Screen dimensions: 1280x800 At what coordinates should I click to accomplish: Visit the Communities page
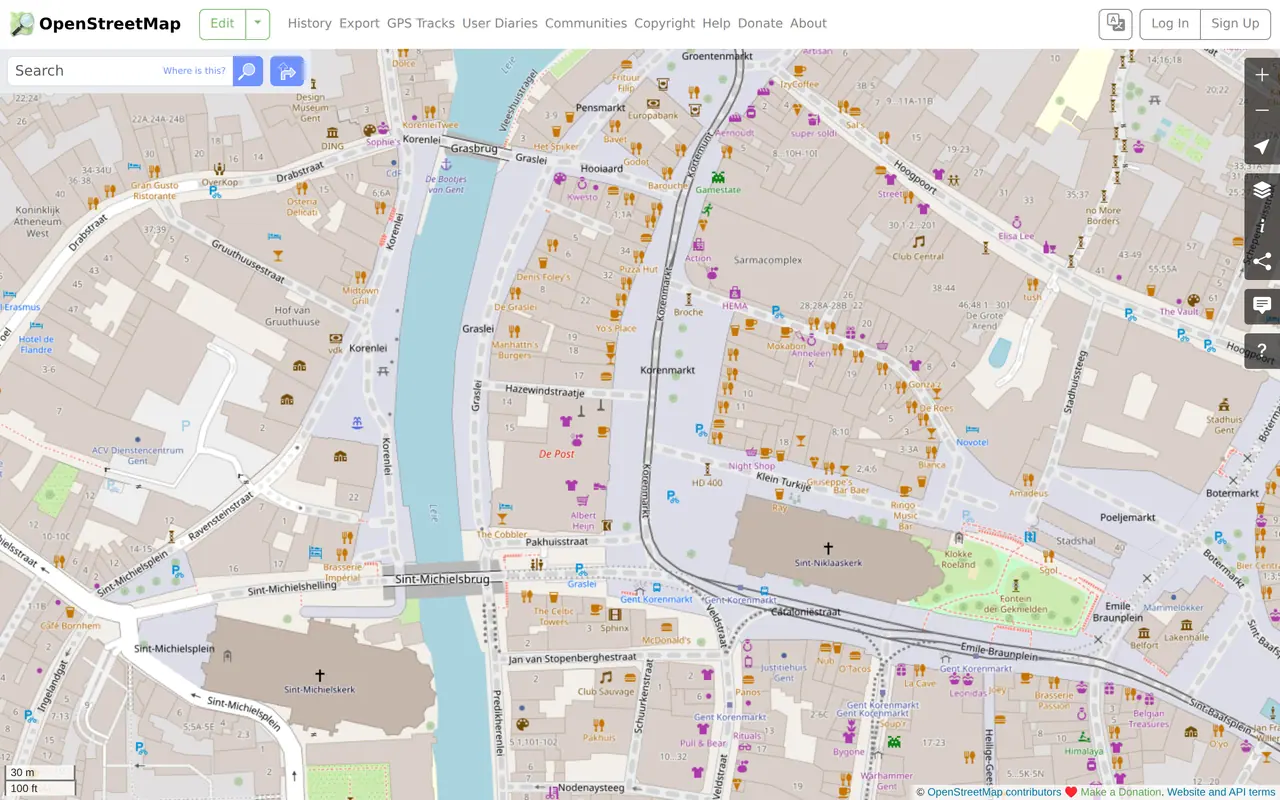click(x=586, y=24)
